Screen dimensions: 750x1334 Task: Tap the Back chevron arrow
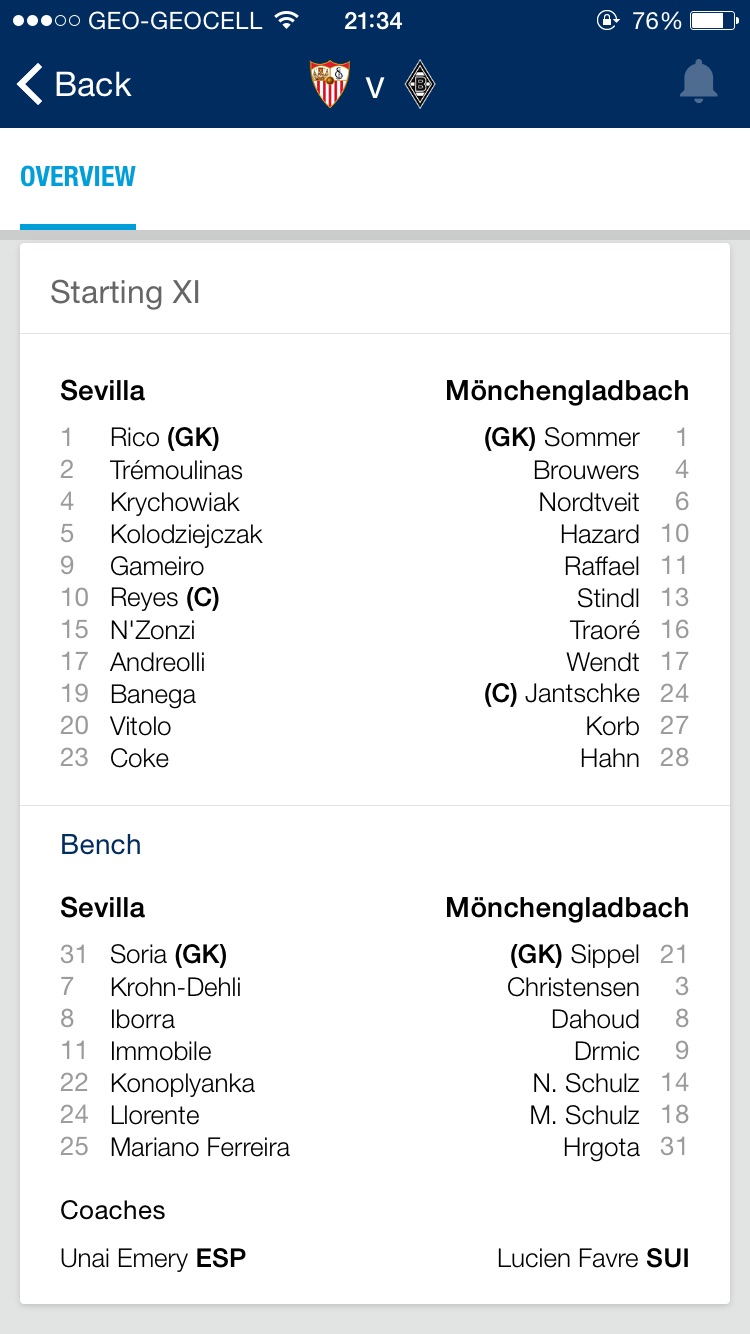(31, 85)
